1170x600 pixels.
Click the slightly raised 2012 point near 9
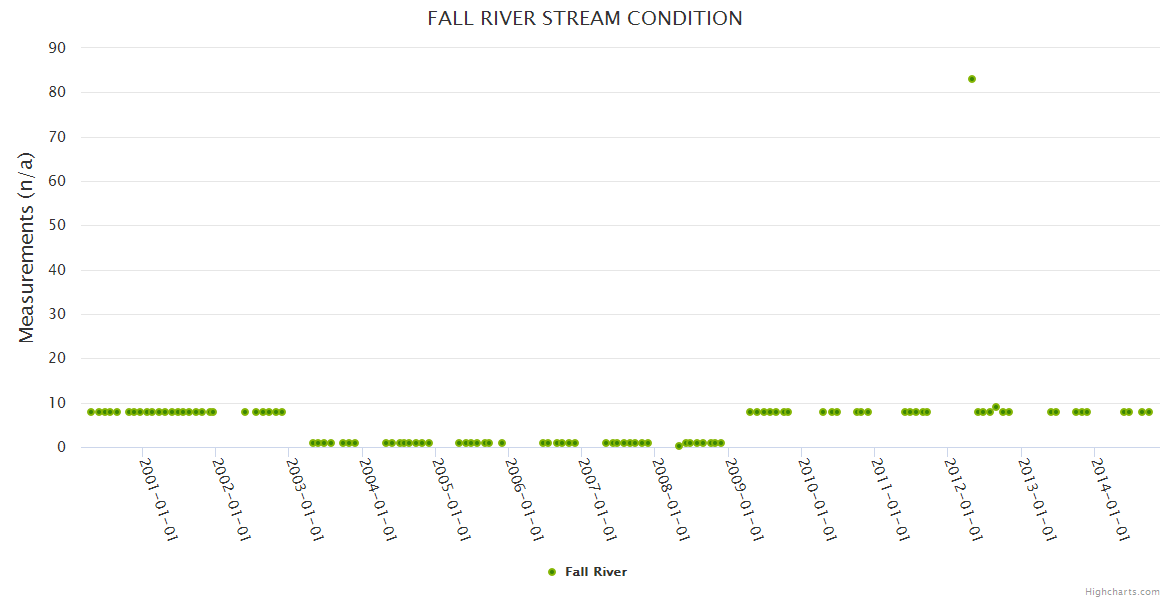point(996,407)
